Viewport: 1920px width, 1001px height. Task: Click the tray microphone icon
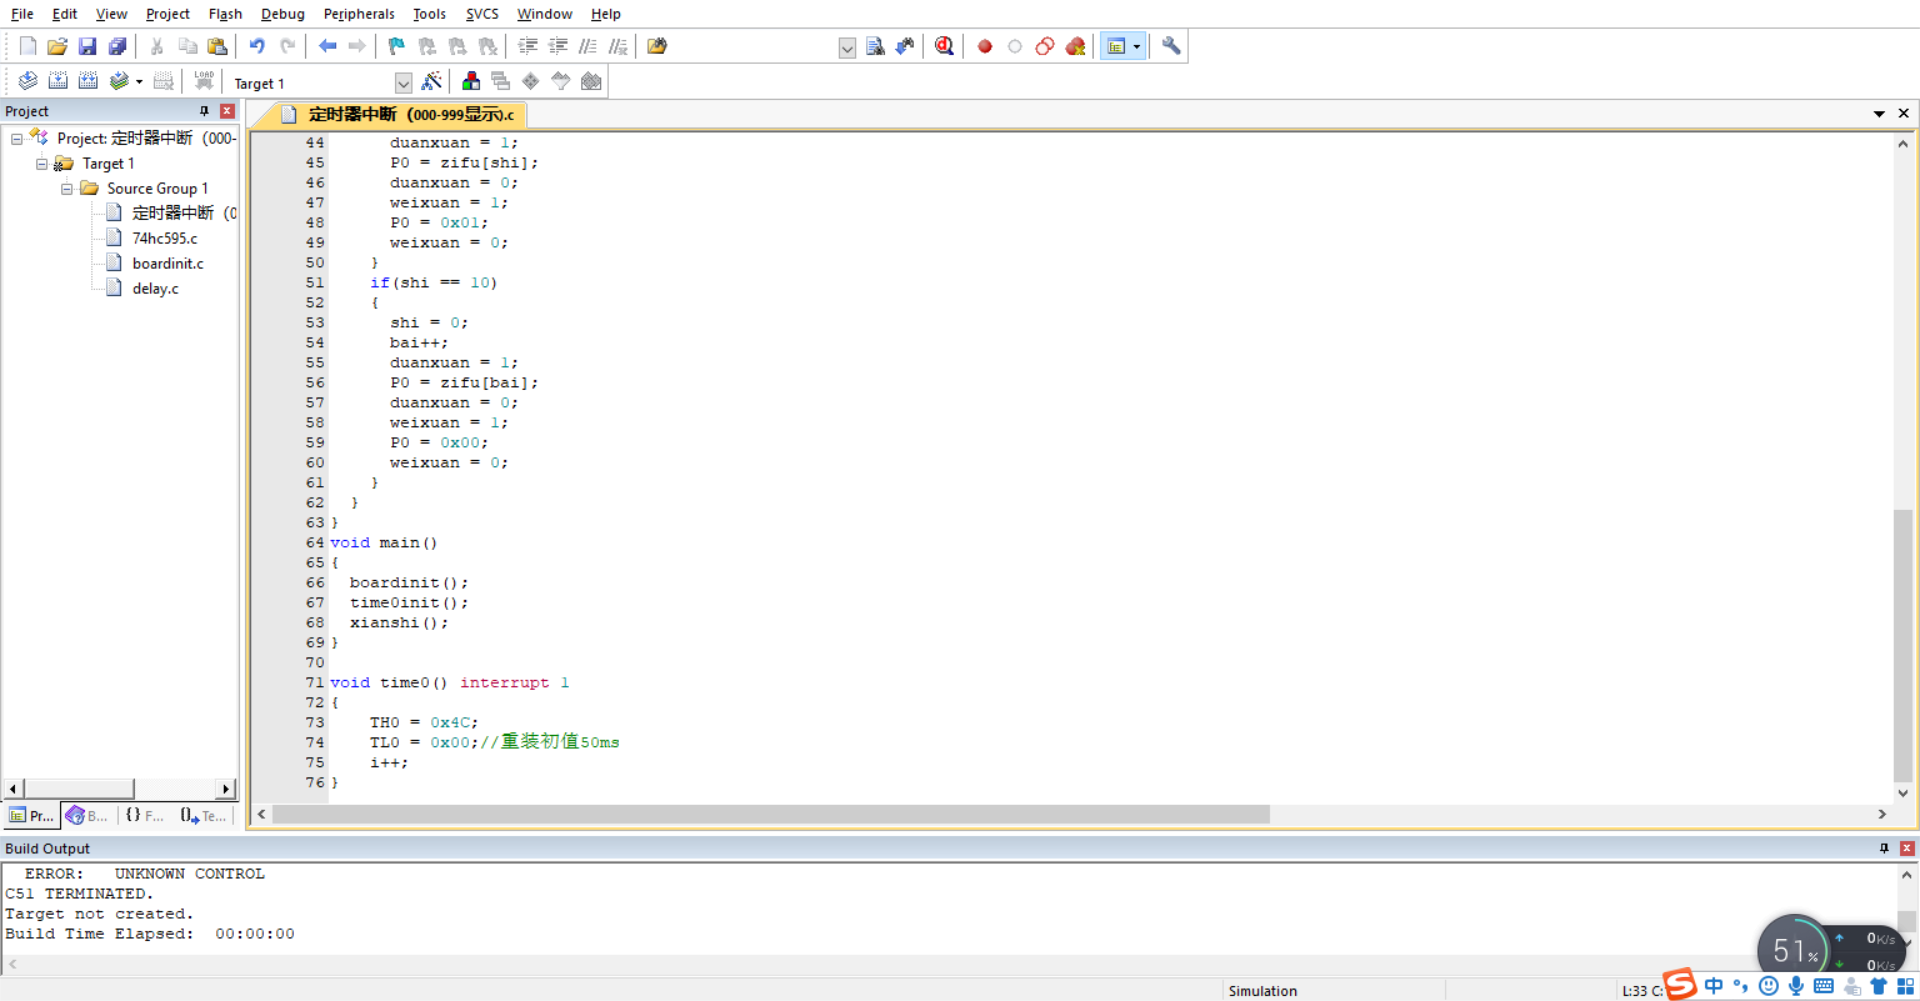[1796, 986]
